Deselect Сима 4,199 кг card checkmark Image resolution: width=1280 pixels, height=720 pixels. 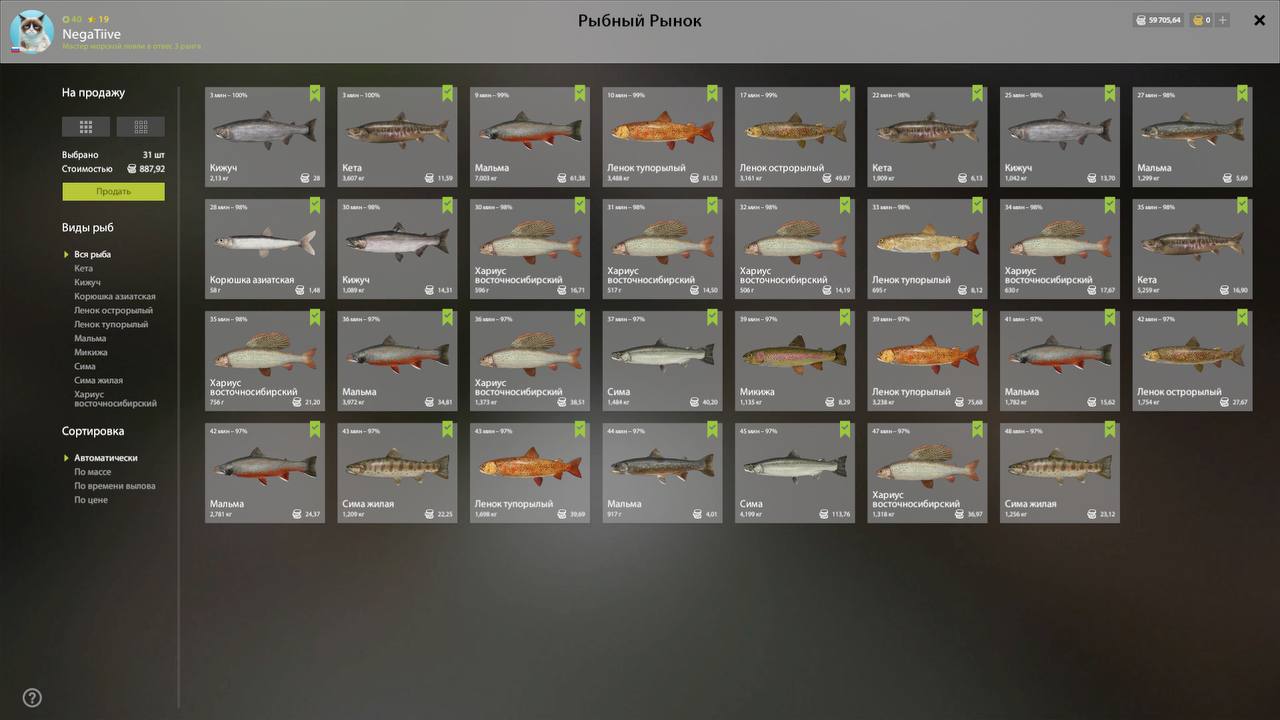click(x=846, y=430)
